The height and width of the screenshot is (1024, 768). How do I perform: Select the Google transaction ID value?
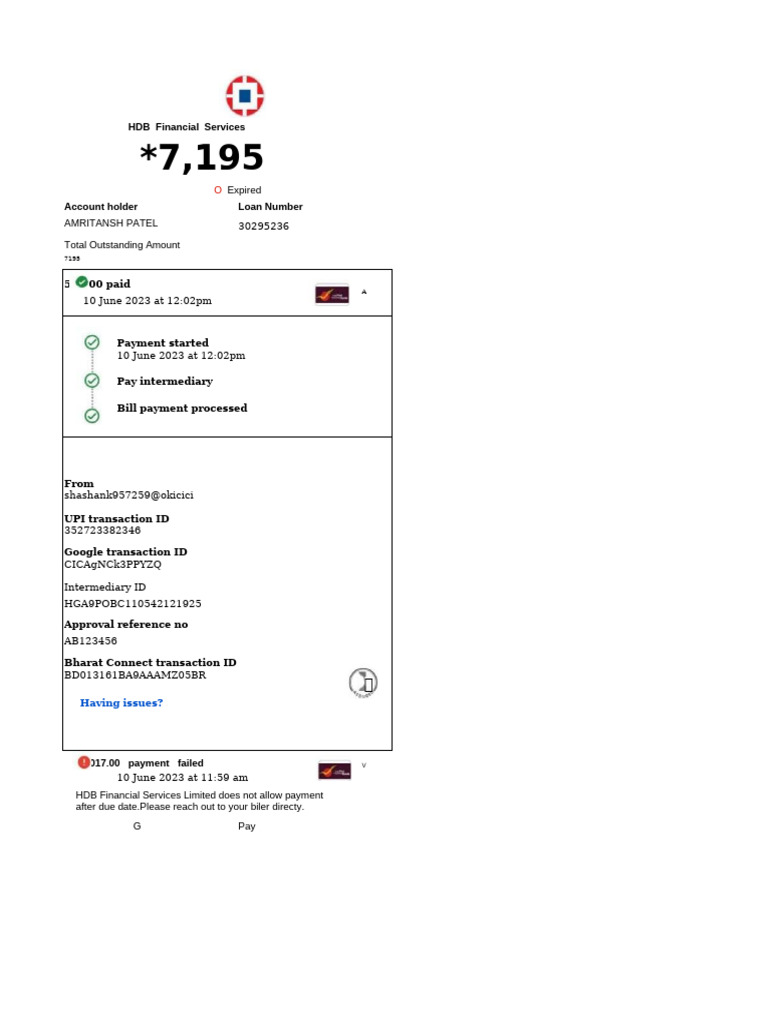pyautogui.click(x=112, y=564)
